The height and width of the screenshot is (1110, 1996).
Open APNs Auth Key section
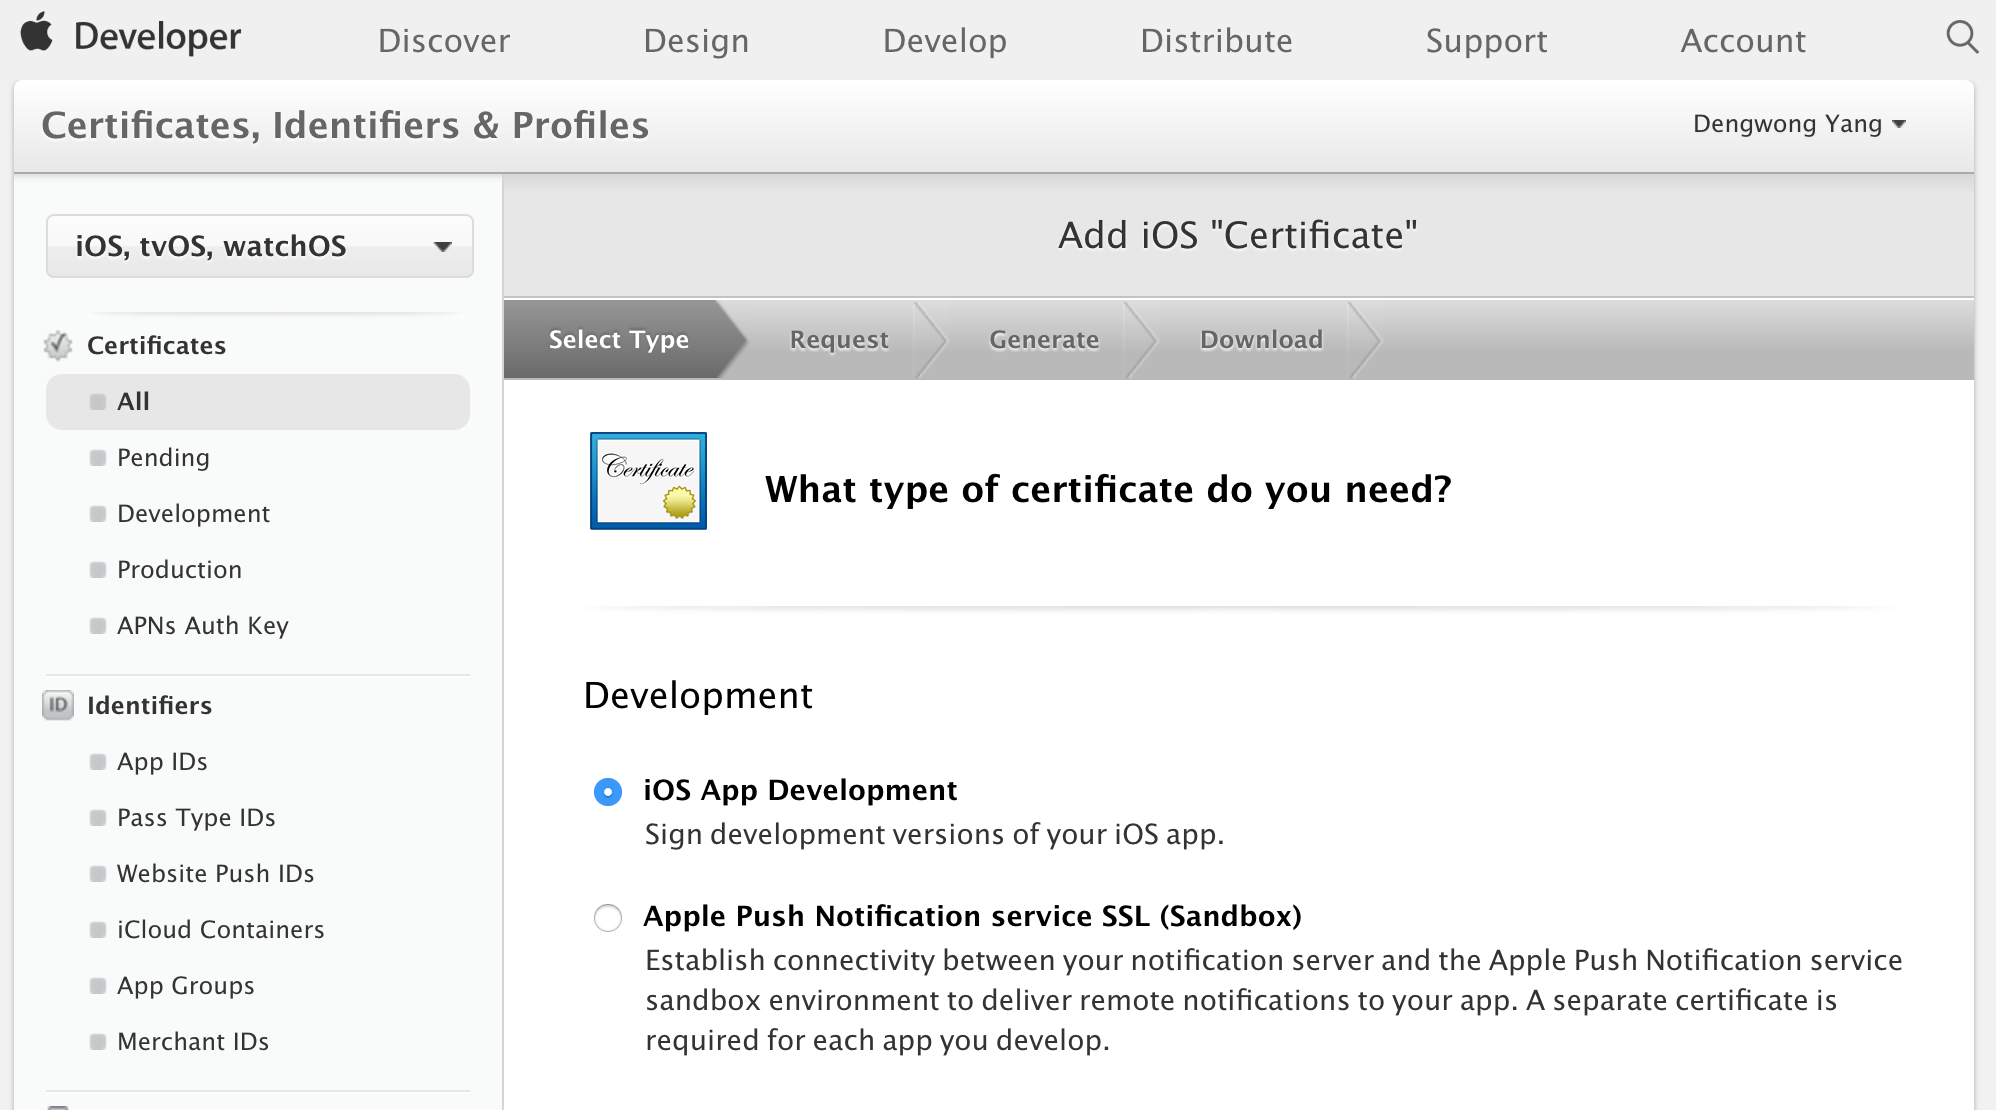click(202, 626)
